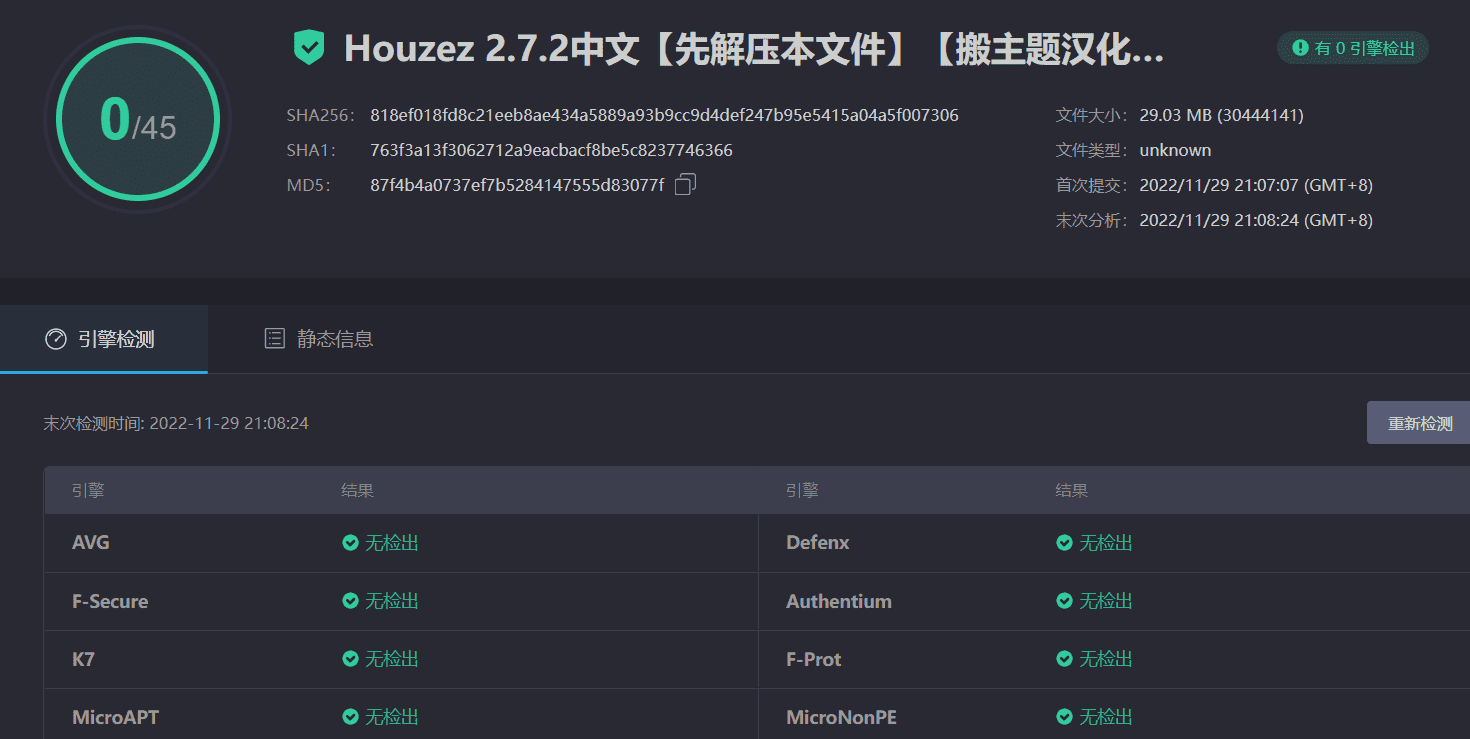Click 无检出 result text for AVG
Viewport: 1470px width, 739px height.
[x=392, y=543]
